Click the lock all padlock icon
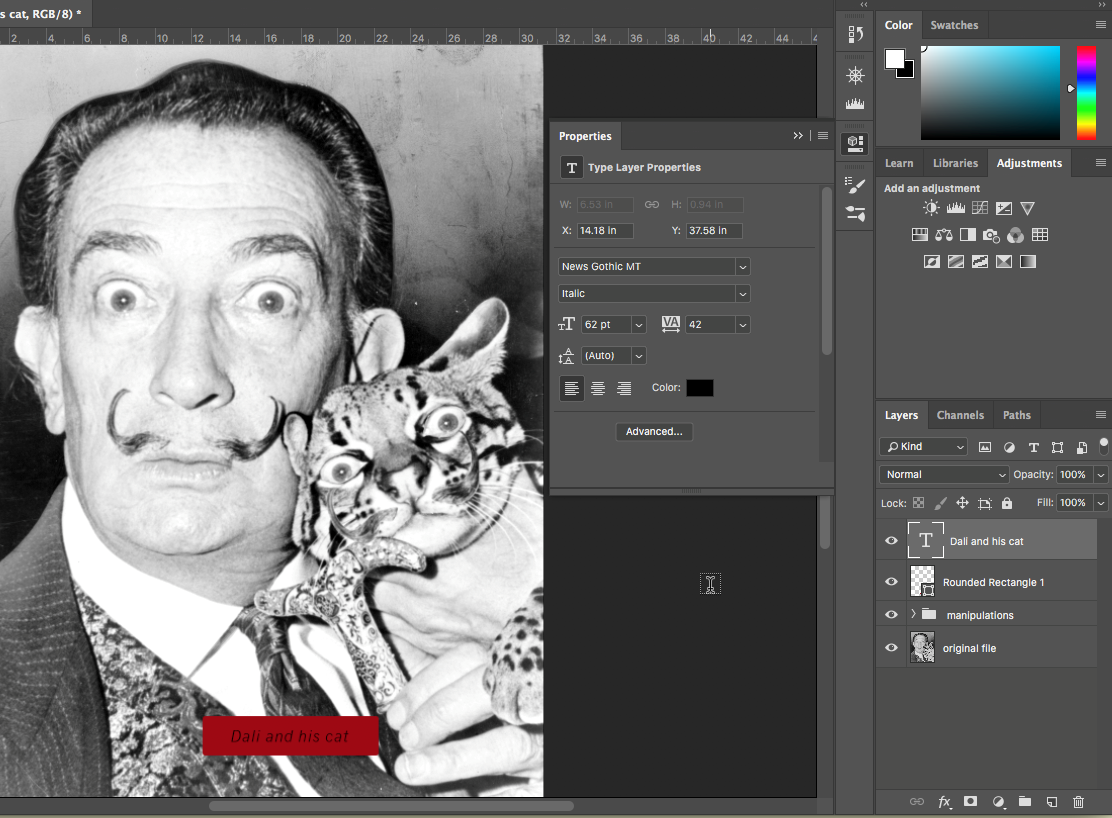This screenshot has height=818, width=1112. (x=1007, y=503)
